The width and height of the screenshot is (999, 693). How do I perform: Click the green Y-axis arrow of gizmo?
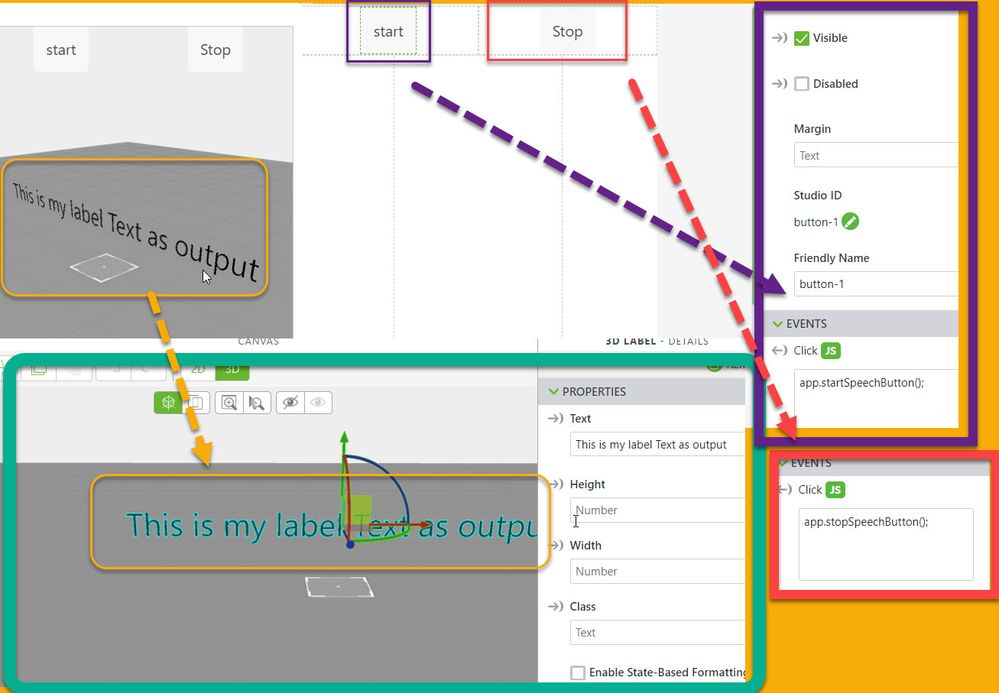344,438
